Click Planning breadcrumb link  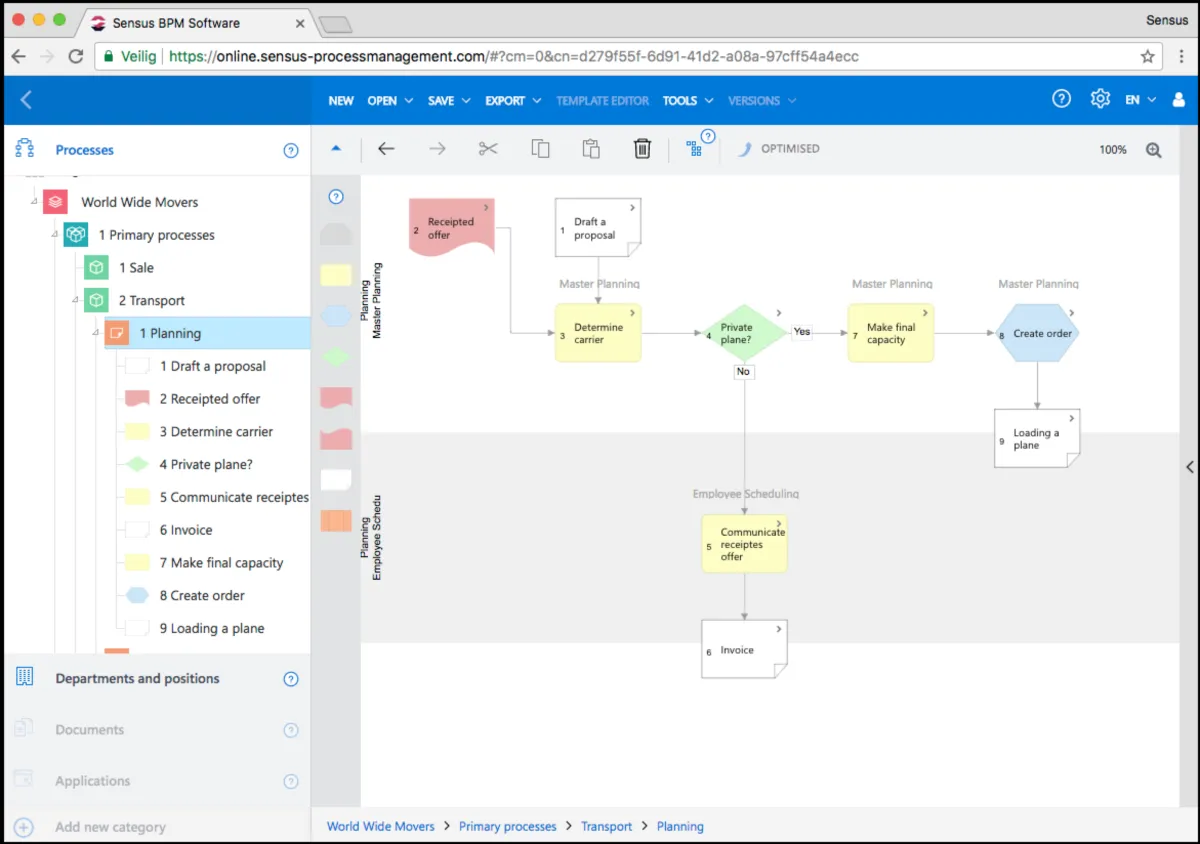(680, 827)
